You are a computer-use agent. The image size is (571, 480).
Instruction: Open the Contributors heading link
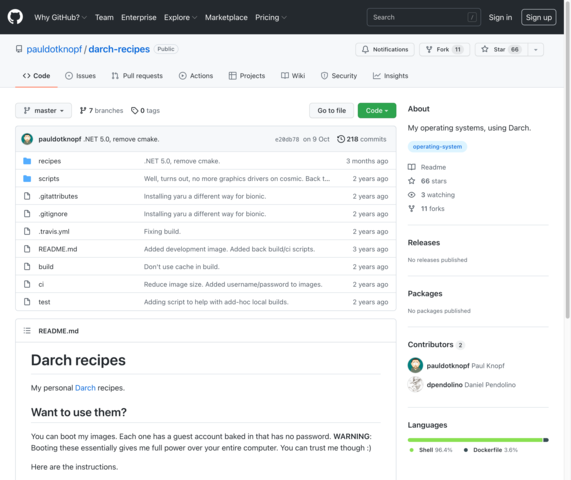point(436,345)
